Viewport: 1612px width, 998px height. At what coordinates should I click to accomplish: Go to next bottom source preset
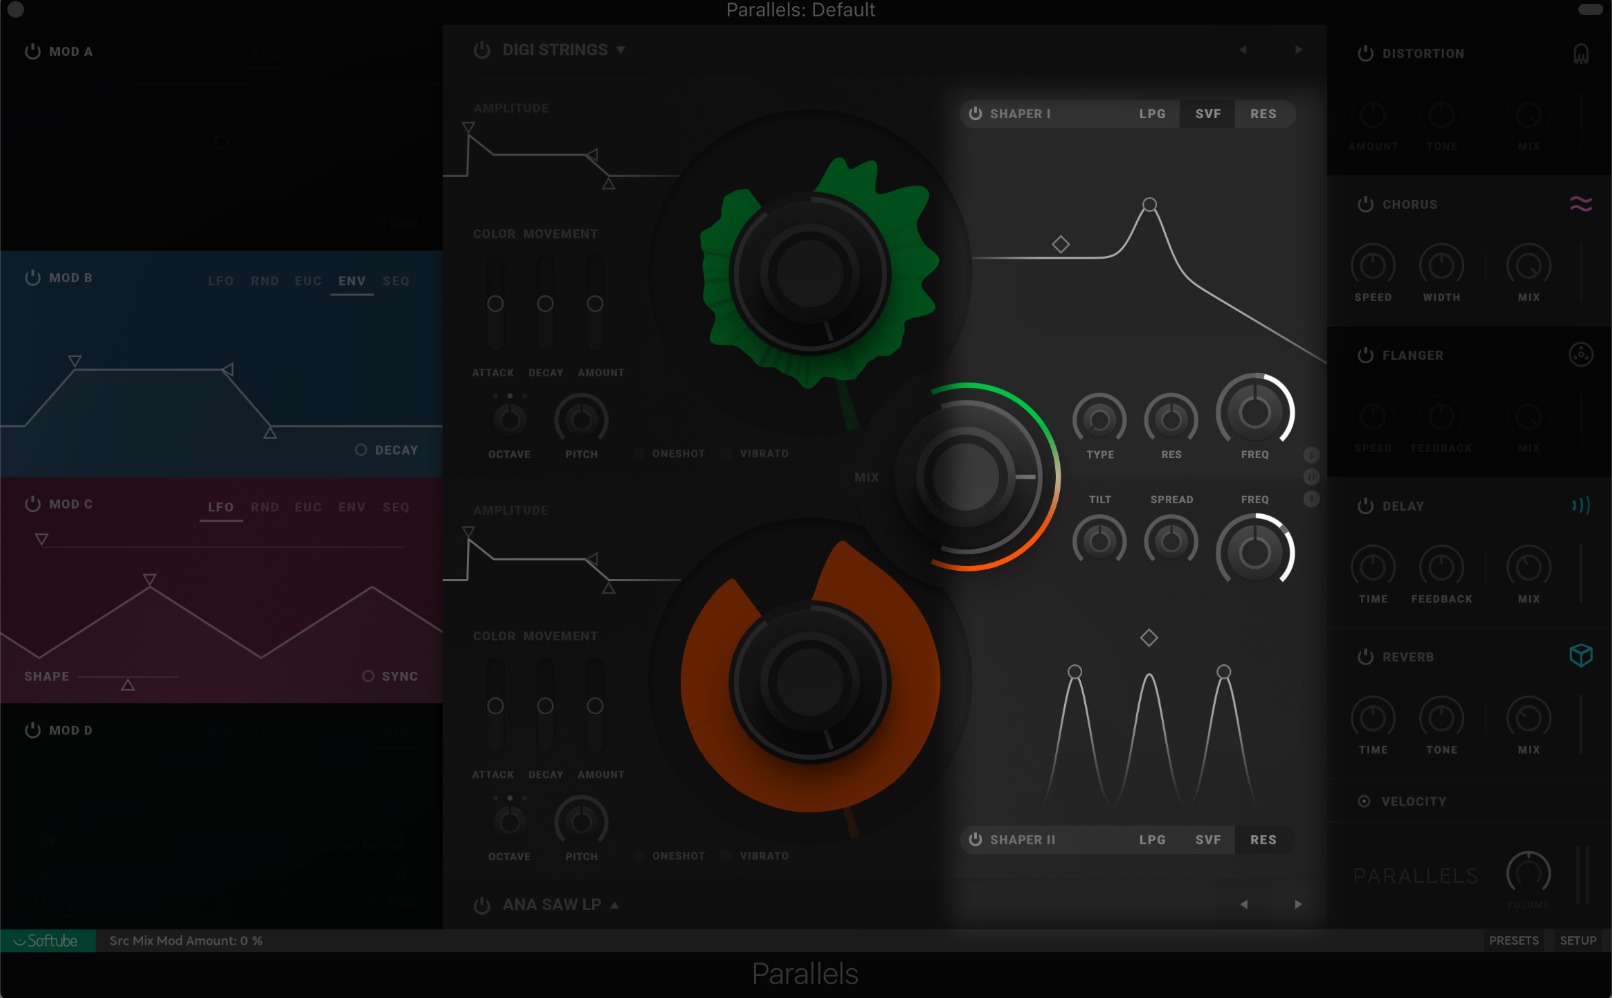point(1298,904)
